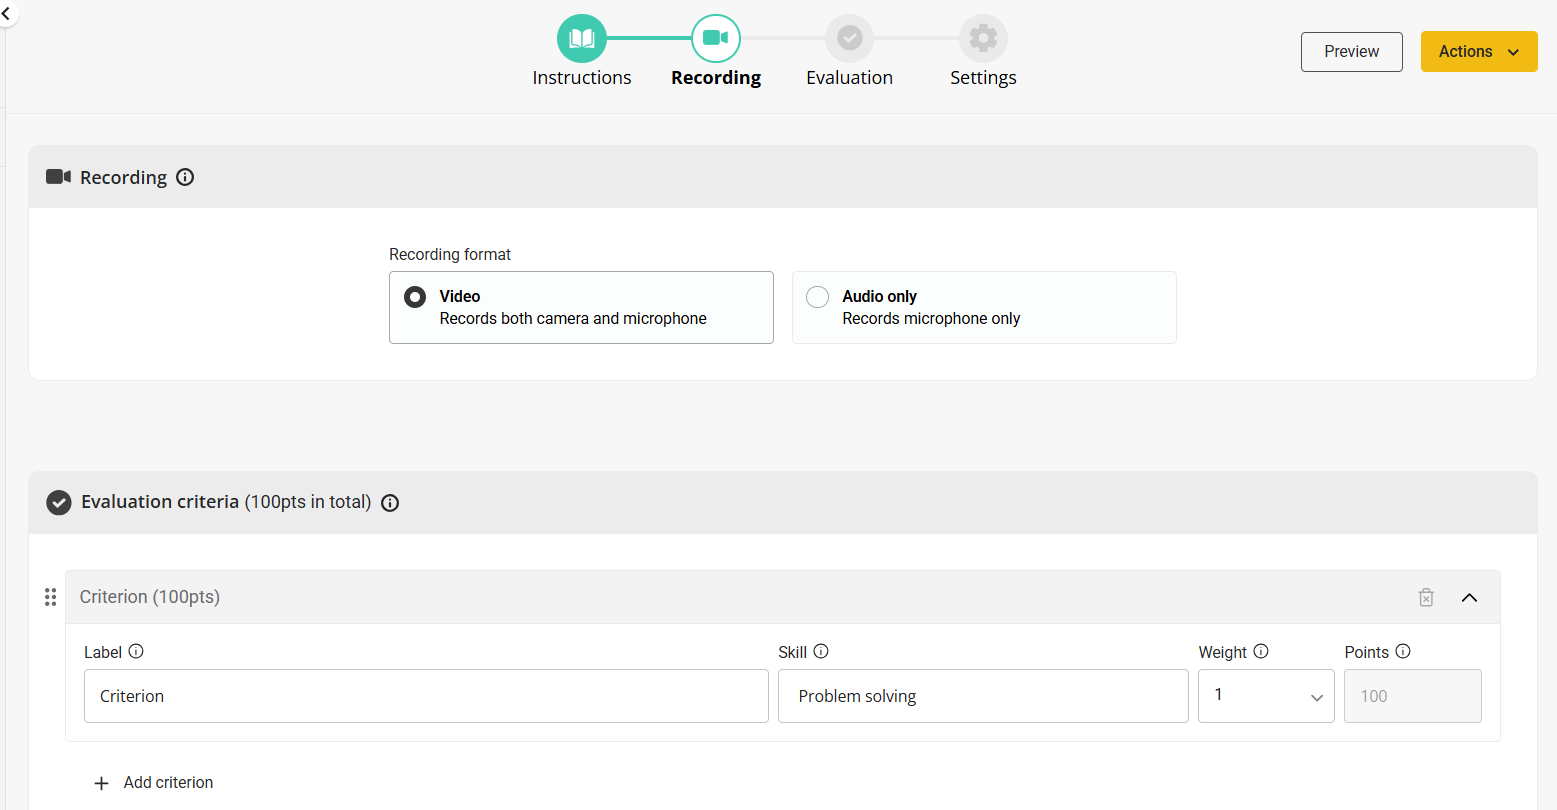Go to the Settings step label
Image resolution: width=1557 pixels, height=810 pixels.
tap(983, 78)
